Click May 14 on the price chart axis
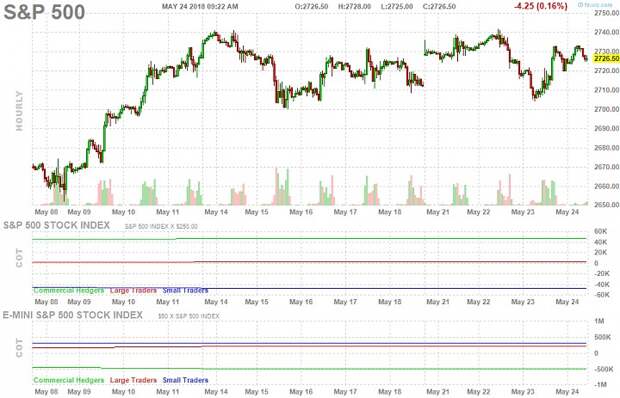Viewport: 620px width, 398px height. click(x=216, y=212)
